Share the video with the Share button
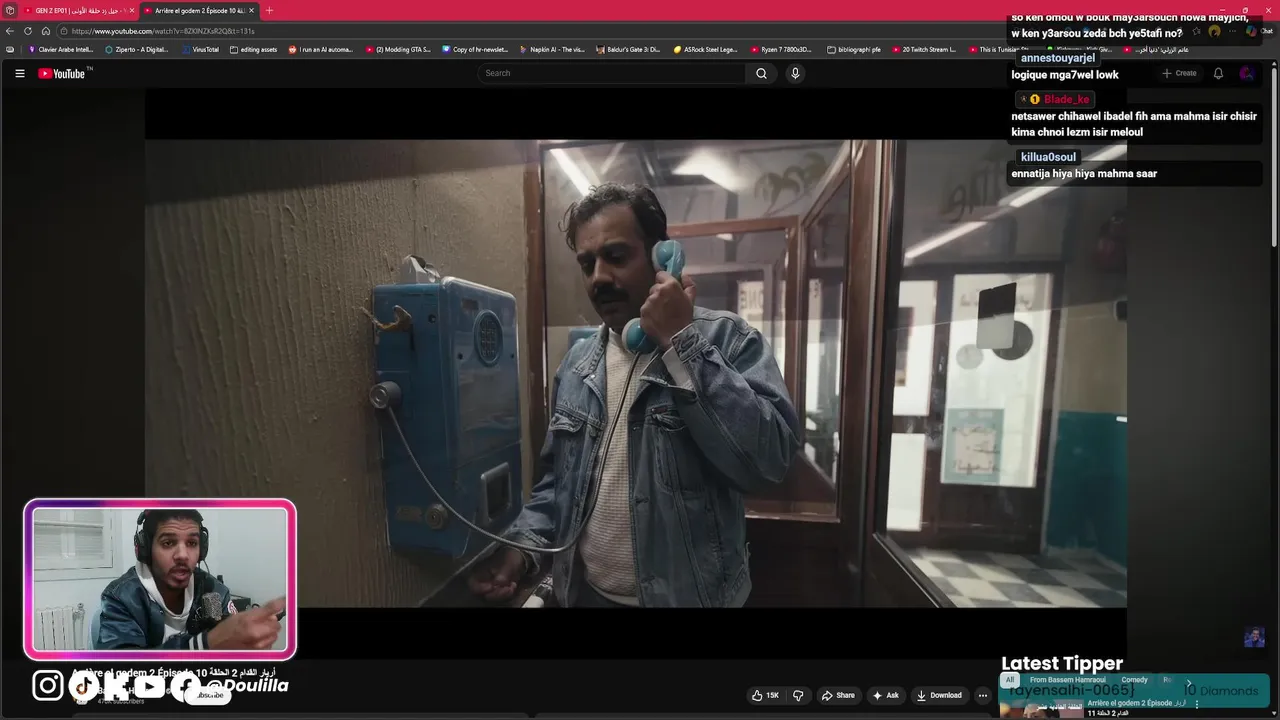 (x=838, y=695)
